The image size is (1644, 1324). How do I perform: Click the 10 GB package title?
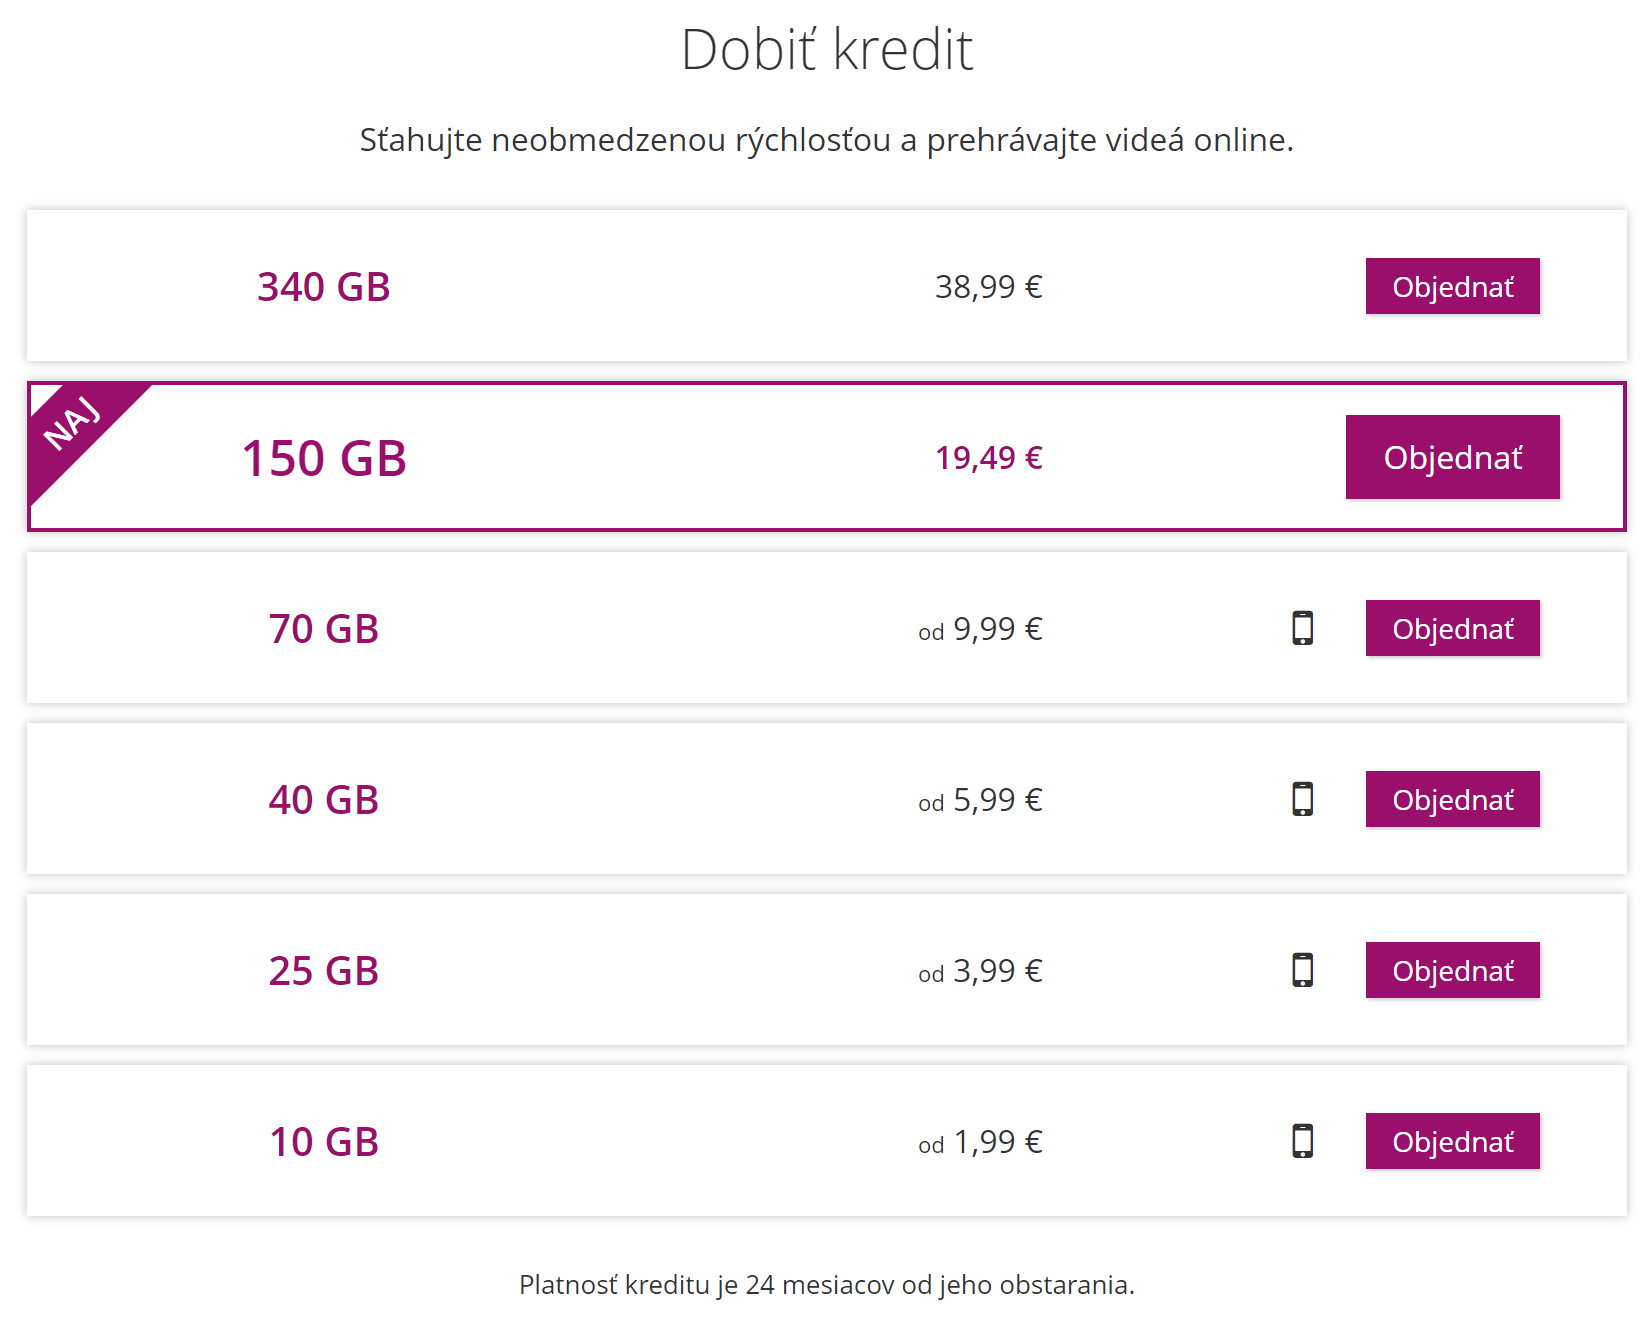[323, 1142]
